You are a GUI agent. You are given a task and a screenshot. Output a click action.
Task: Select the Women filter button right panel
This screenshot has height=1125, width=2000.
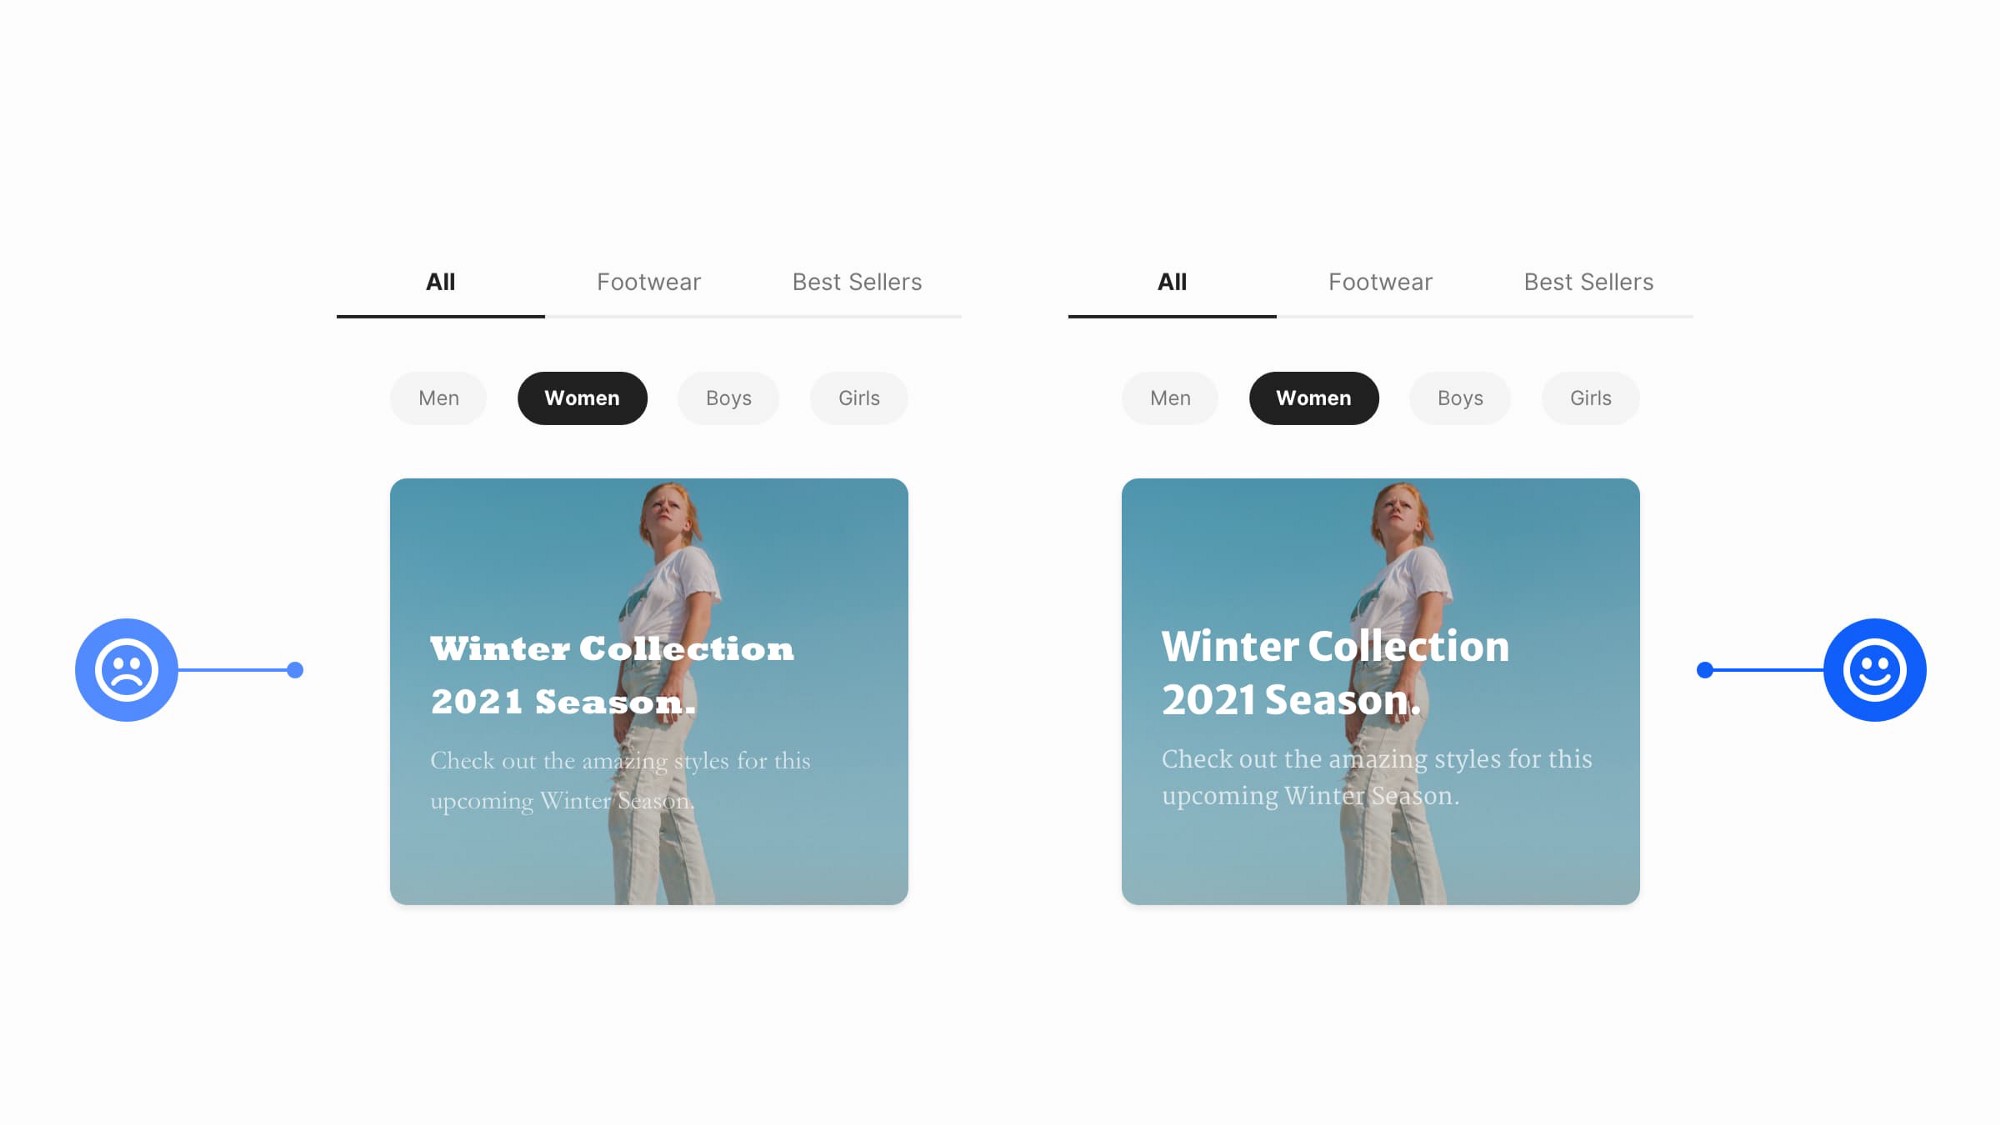(x=1313, y=398)
